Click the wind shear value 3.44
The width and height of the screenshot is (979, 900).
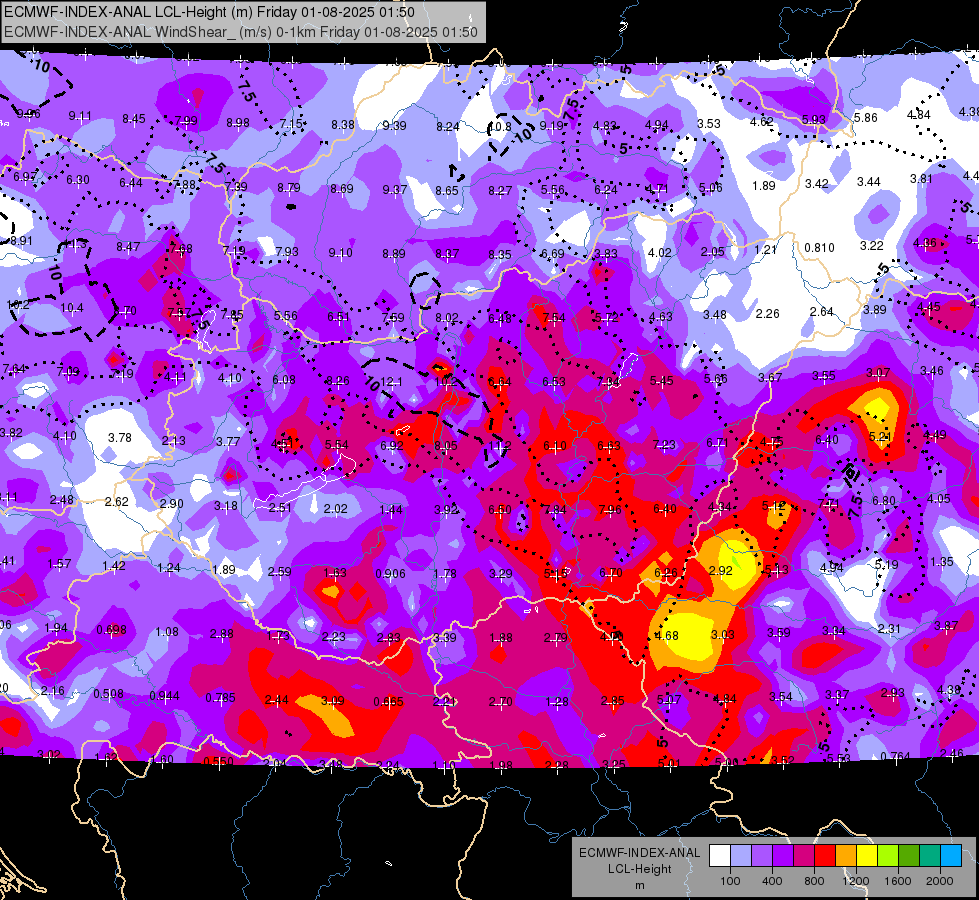tap(868, 182)
